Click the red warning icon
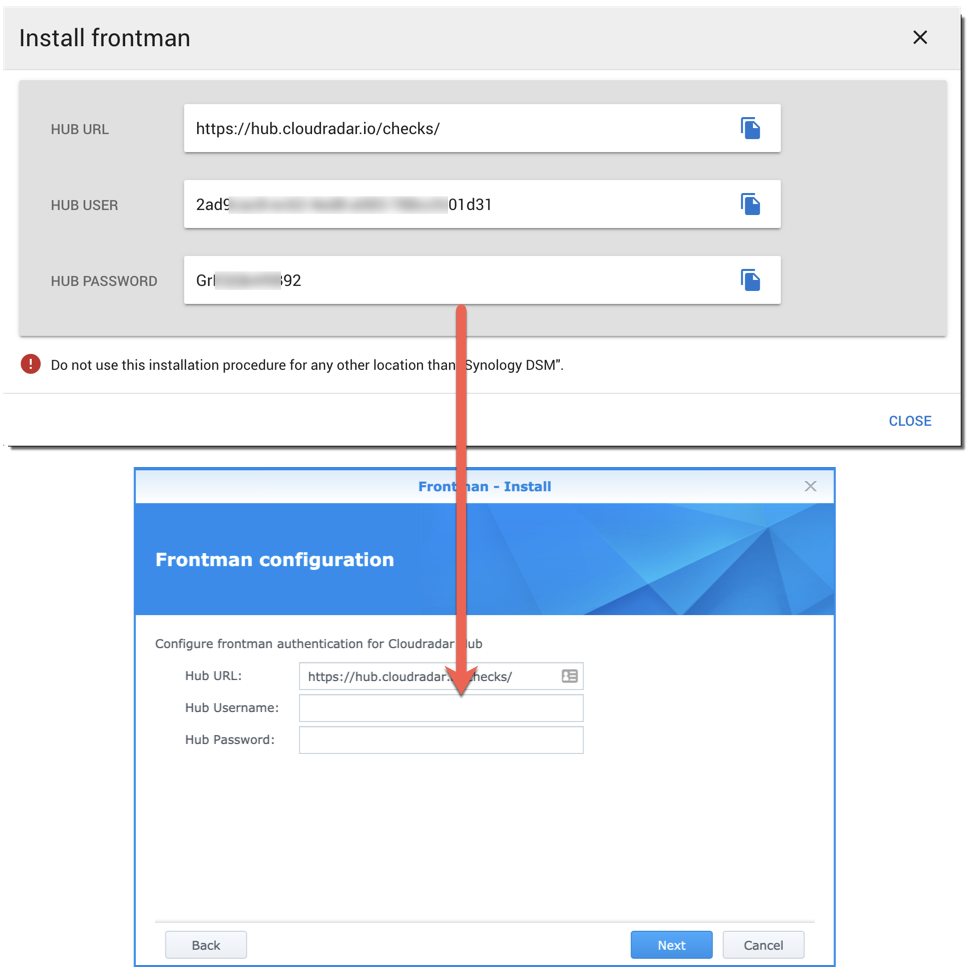 tap(30, 364)
